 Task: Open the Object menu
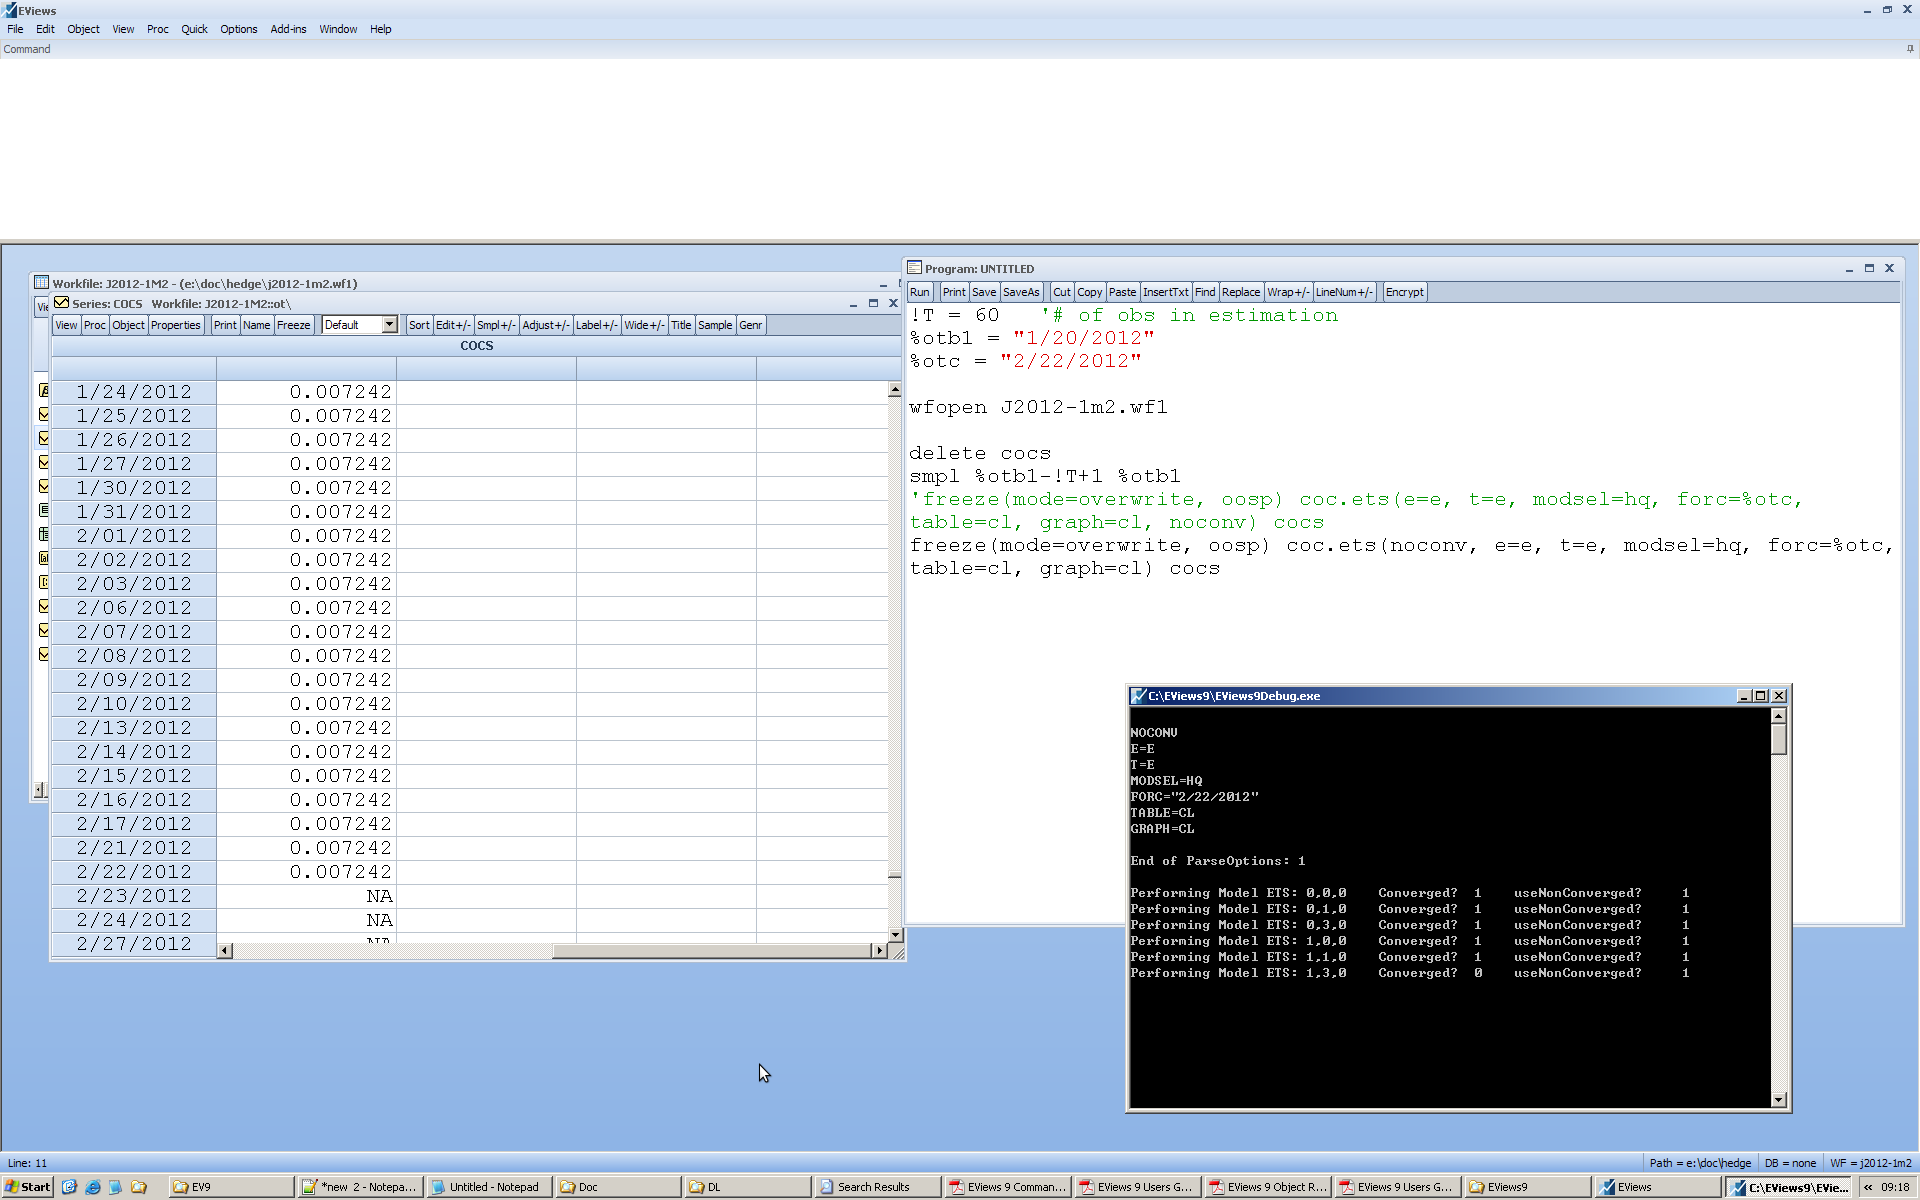click(83, 29)
